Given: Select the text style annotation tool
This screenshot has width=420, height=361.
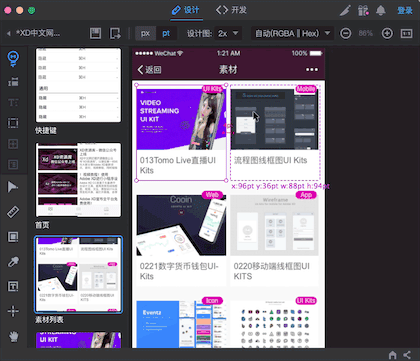Looking at the screenshot, I should tap(13, 102).
